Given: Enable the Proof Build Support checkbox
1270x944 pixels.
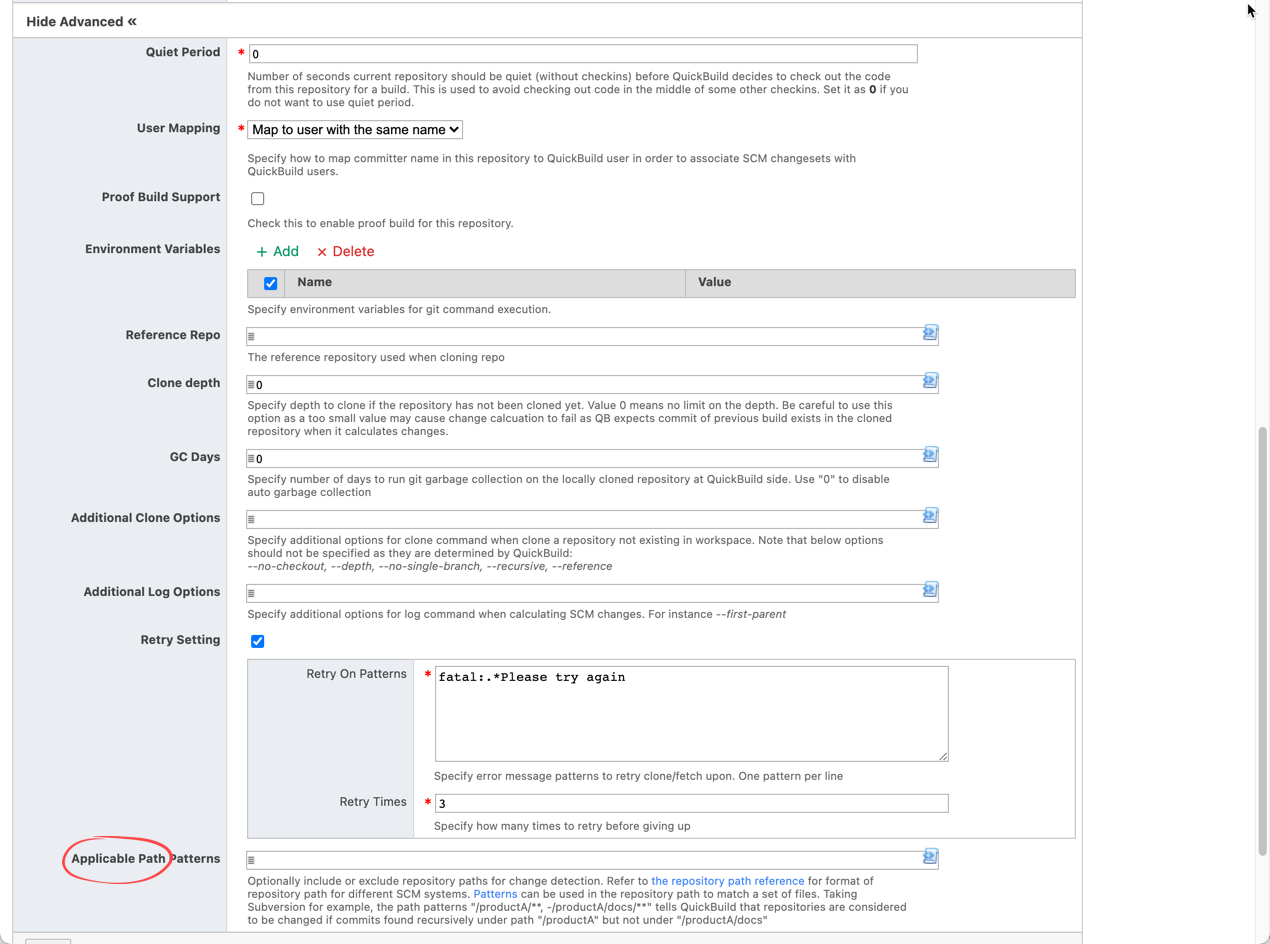Looking at the screenshot, I should [257, 198].
